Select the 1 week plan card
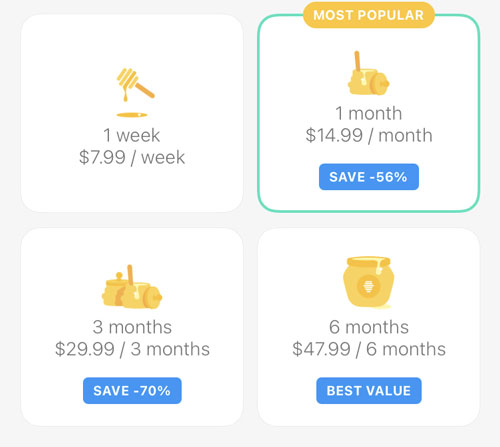Image resolution: width=500 pixels, height=447 pixels. pos(132,113)
